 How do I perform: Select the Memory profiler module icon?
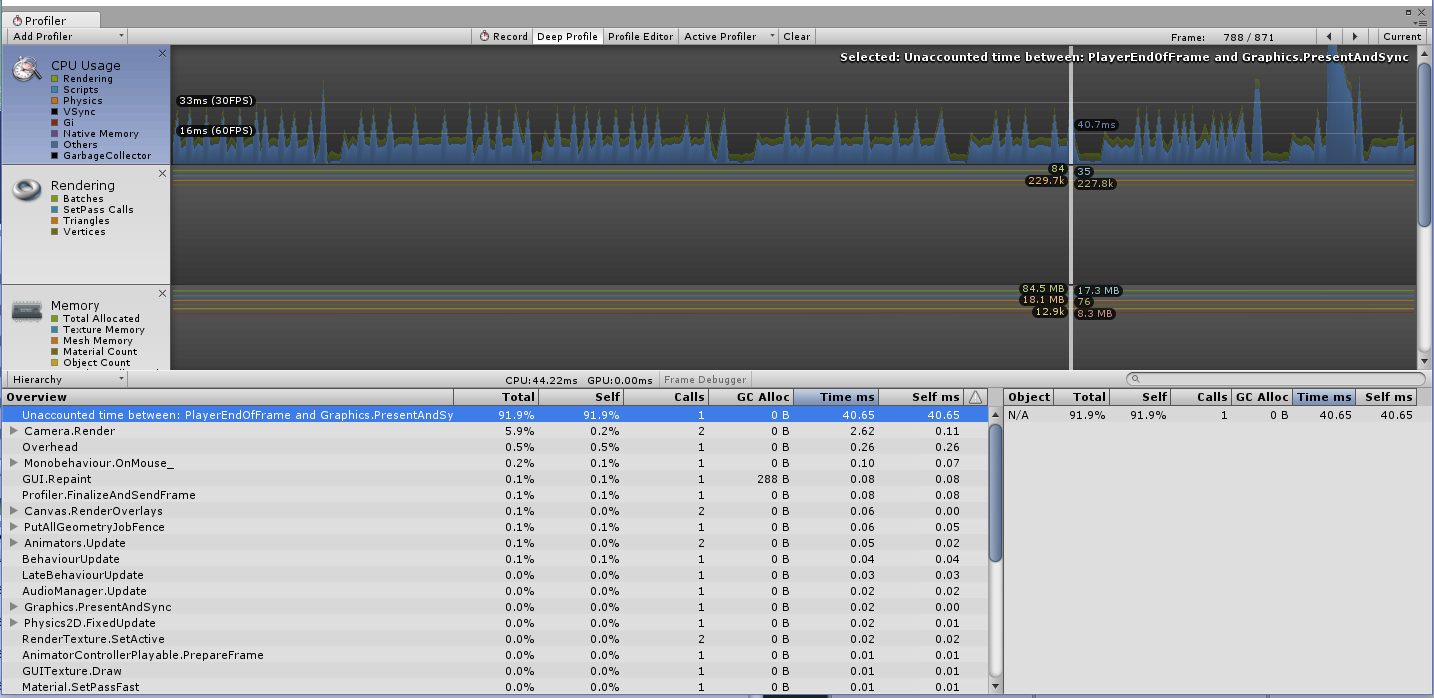(x=25, y=310)
